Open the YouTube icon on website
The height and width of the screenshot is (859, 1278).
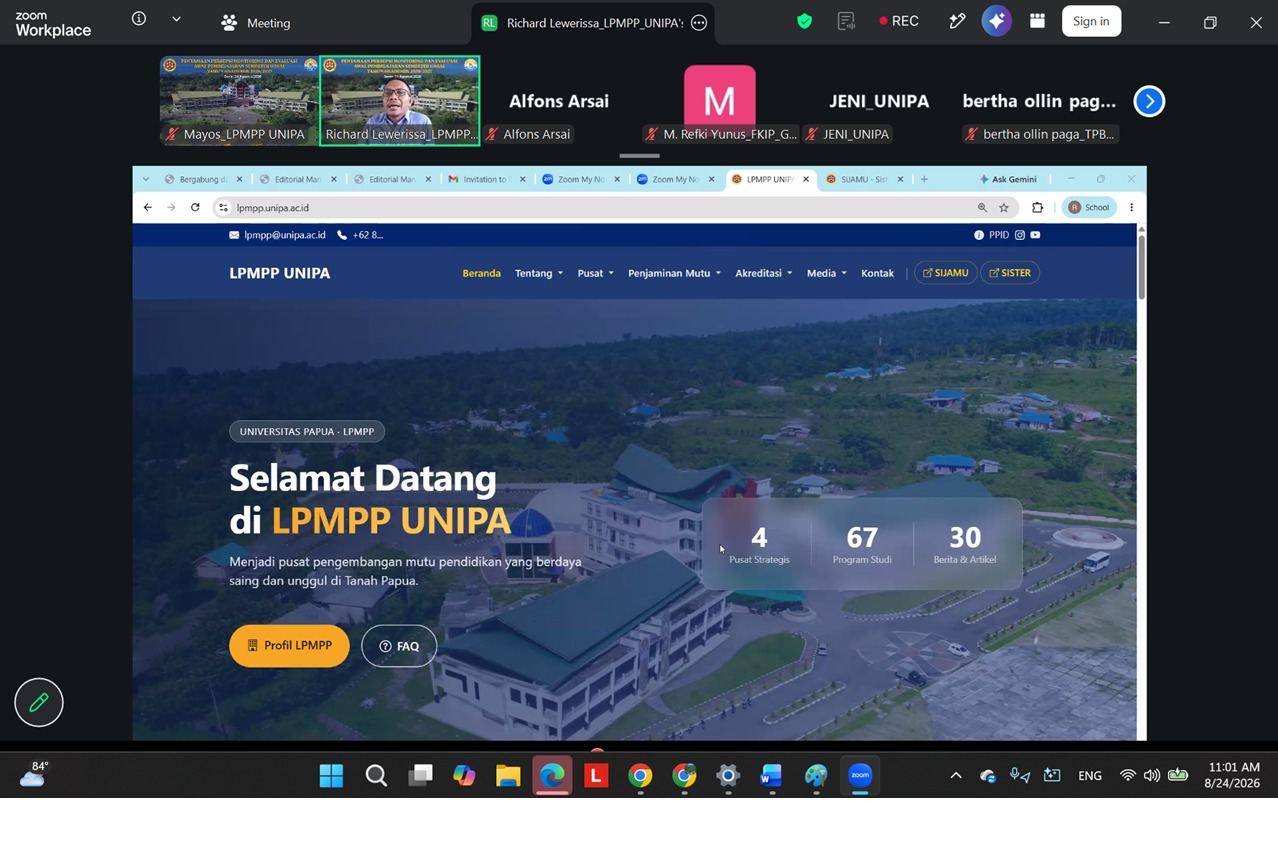point(1035,235)
